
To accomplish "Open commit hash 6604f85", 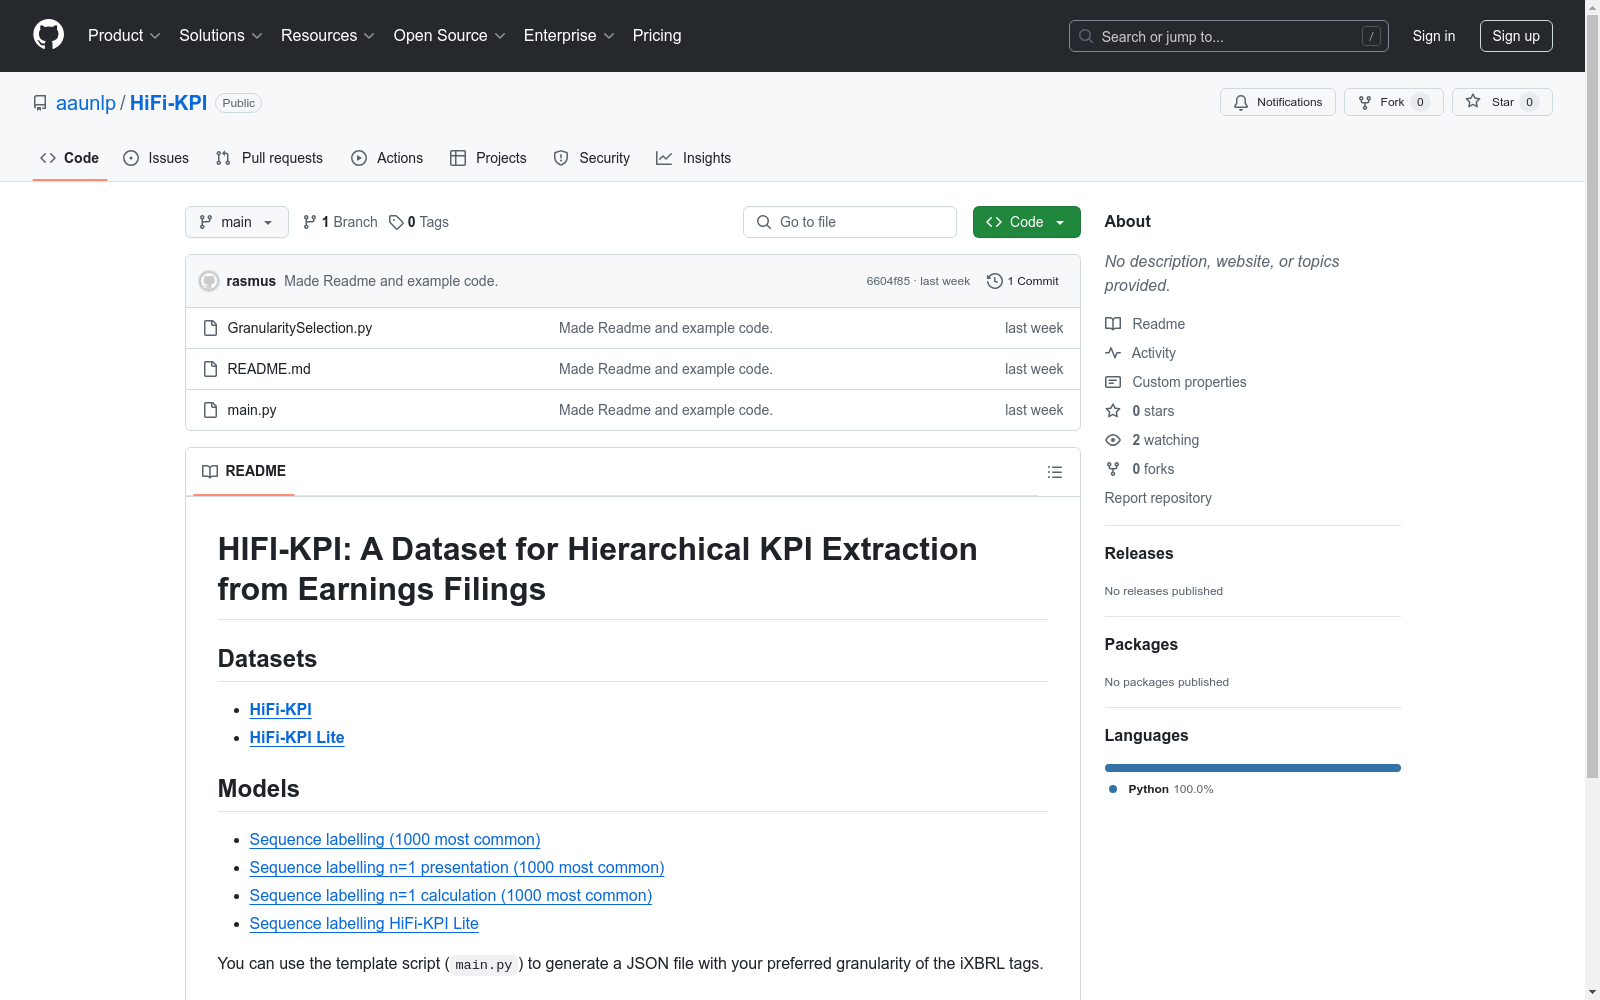I will pos(888,281).
